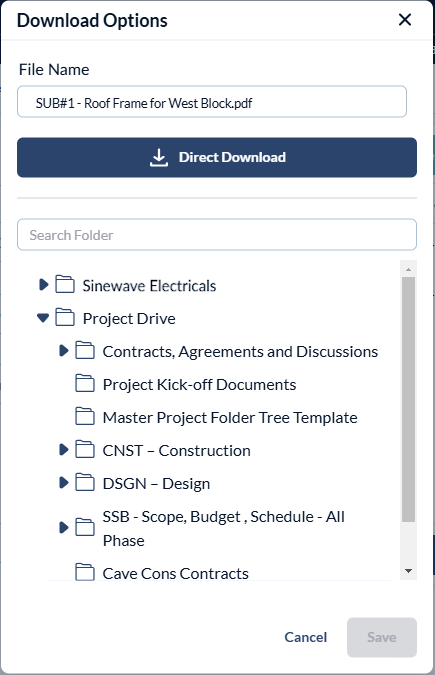Viewport: 435px width, 675px height.
Task: Click the folder list scrollbar down arrow
Action: (x=408, y=571)
